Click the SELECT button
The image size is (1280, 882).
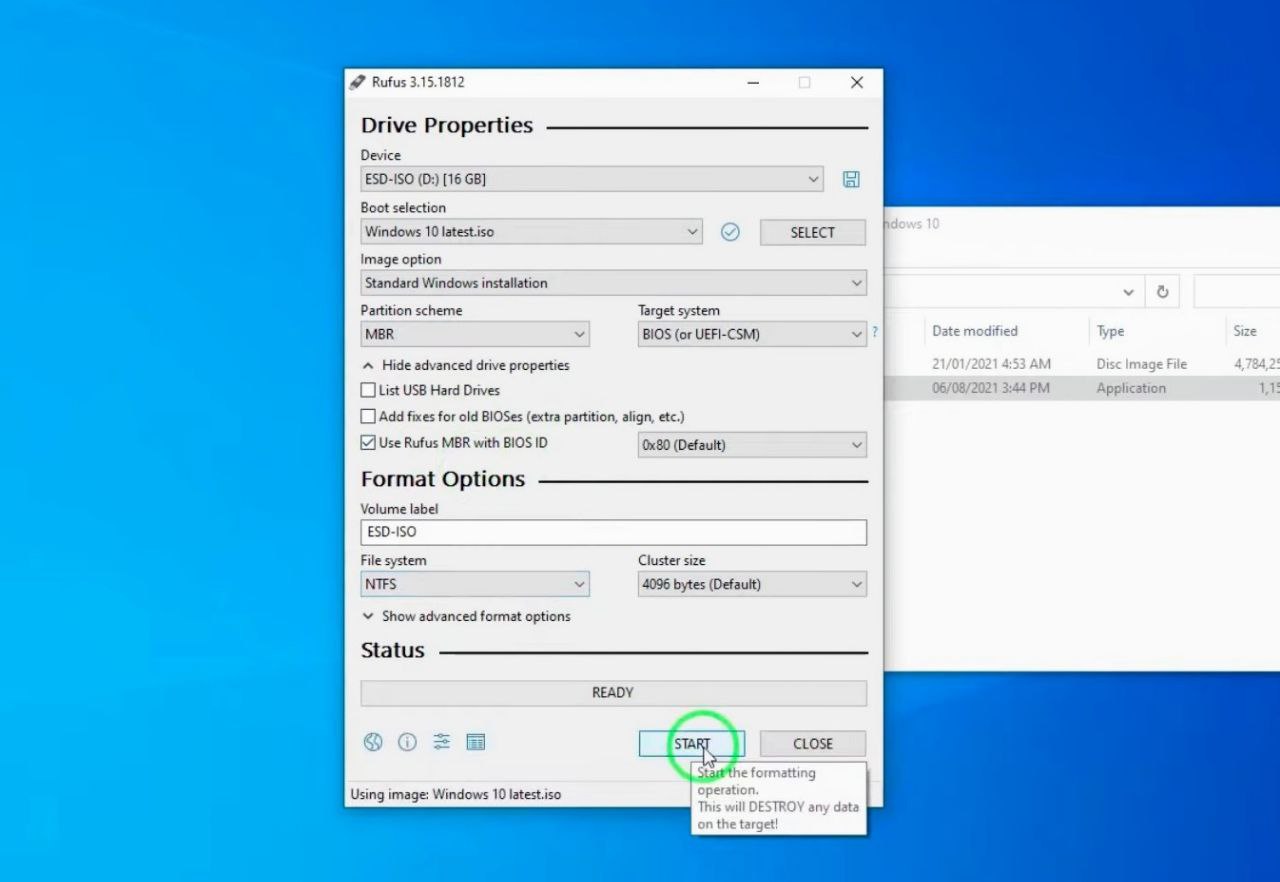812,232
